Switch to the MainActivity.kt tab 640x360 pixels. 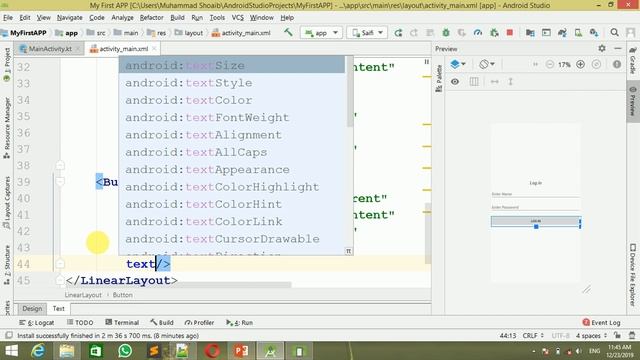pyautogui.click(x=50, y=49)
